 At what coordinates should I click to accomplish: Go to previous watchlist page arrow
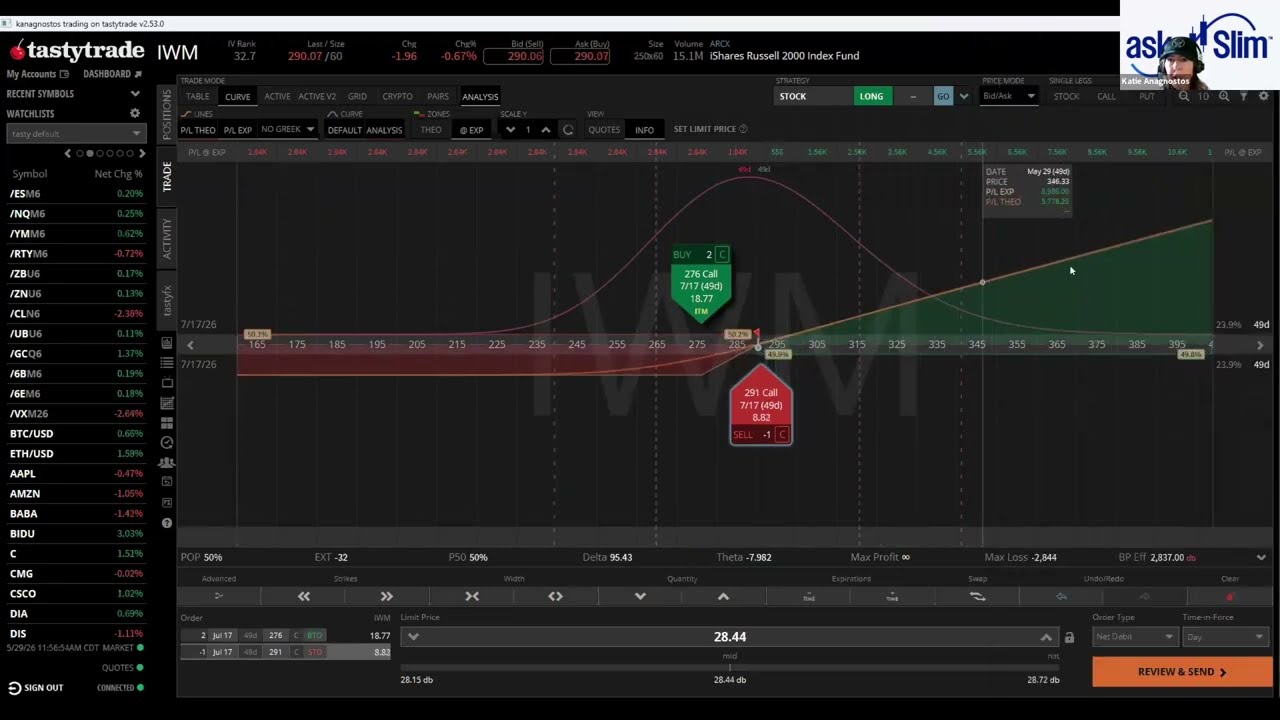coord(68,153)
